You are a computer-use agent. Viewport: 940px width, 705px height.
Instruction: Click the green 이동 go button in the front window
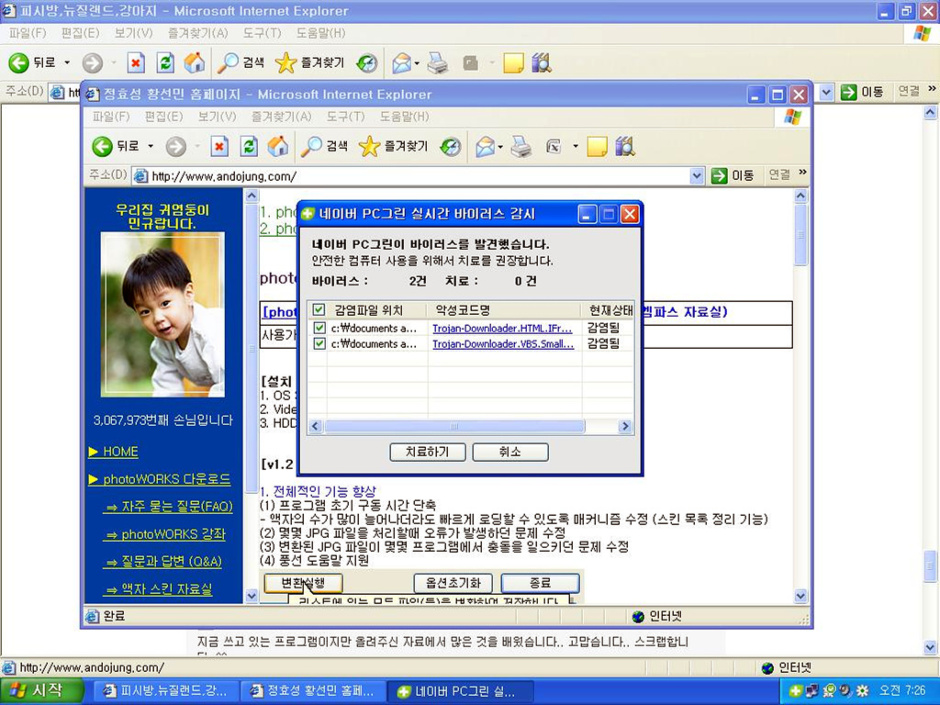(733, 176)
